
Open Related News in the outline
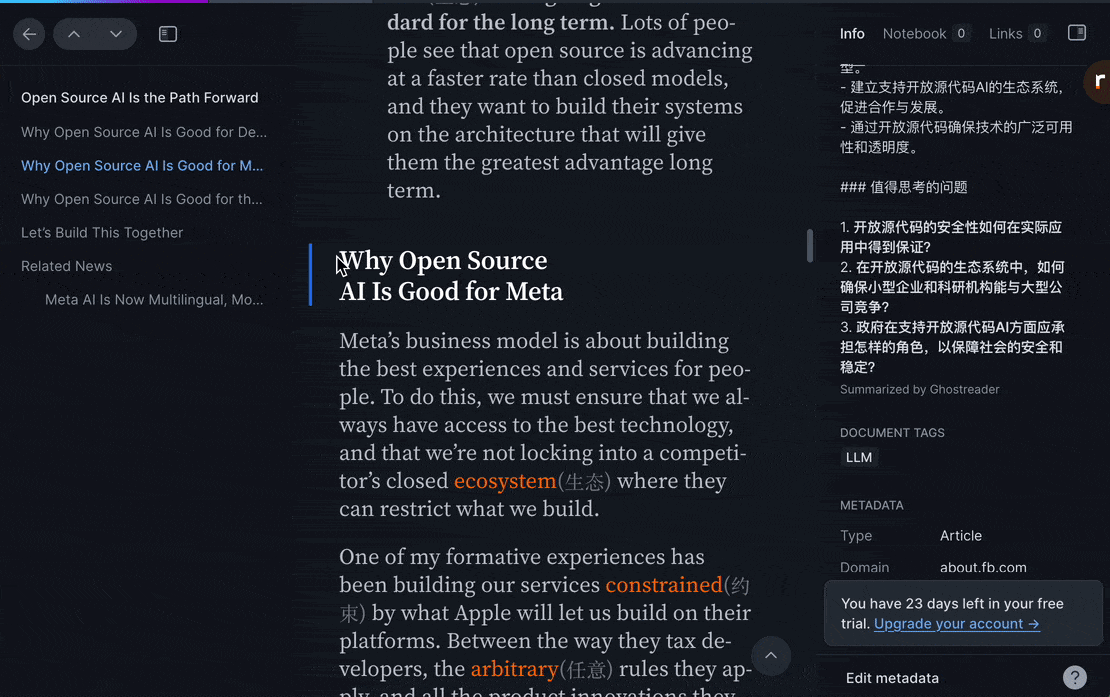pos(66,266)
